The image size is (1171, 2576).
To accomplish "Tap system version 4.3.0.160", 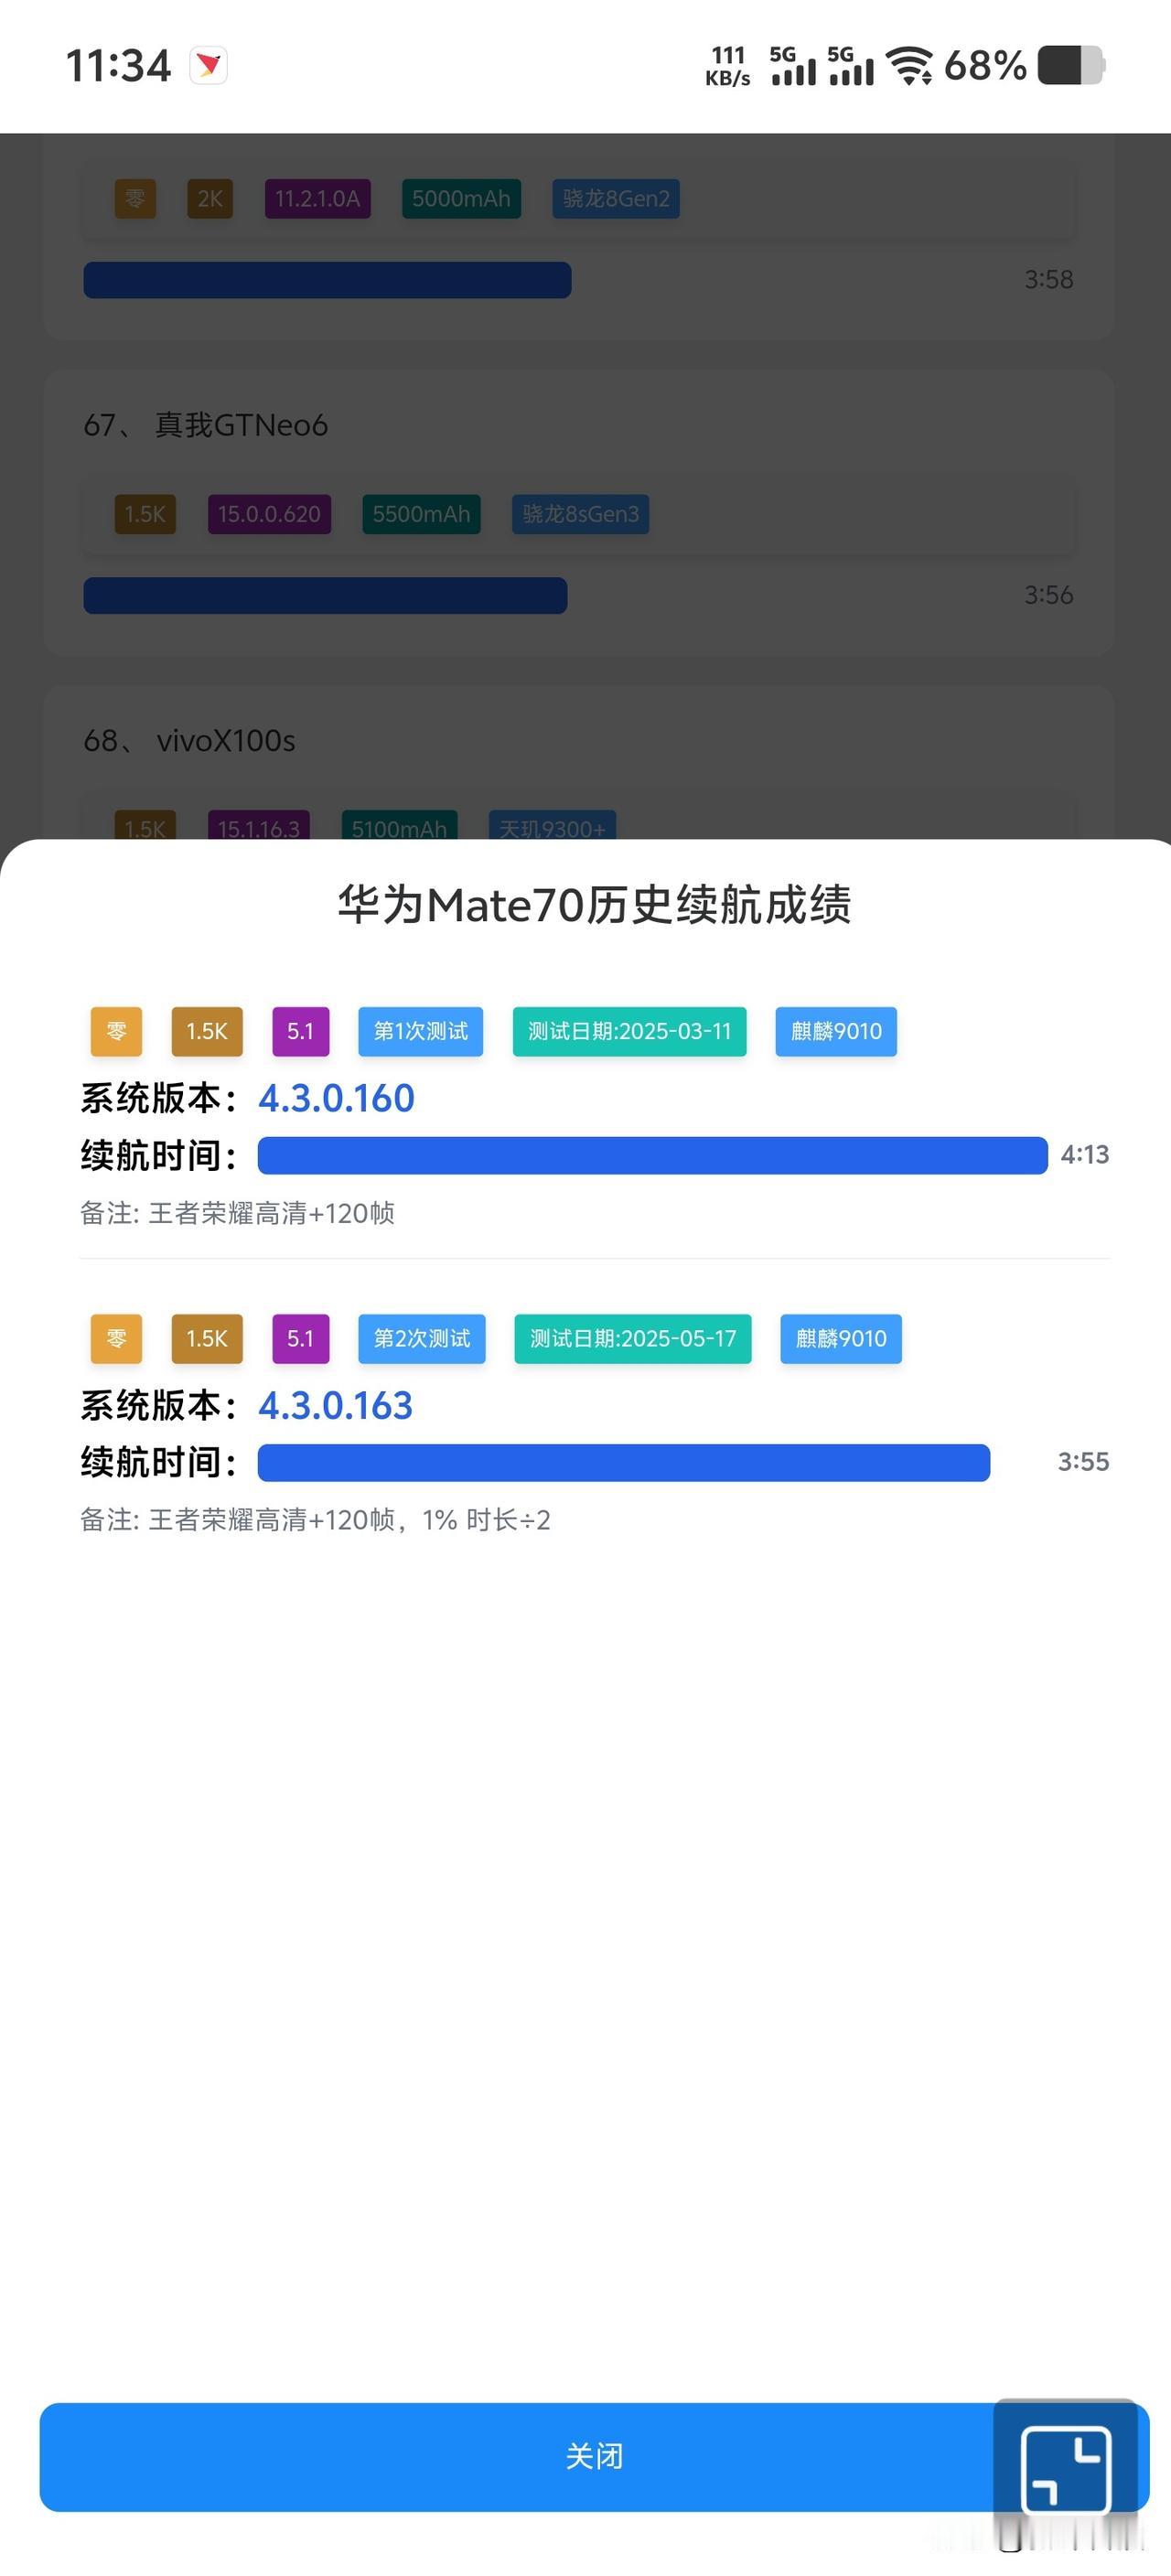I will point(336,1098).
